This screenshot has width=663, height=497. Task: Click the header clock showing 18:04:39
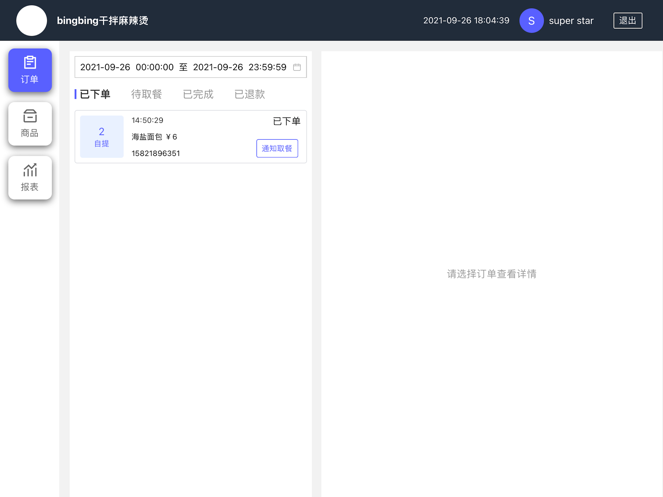point(466,20)
